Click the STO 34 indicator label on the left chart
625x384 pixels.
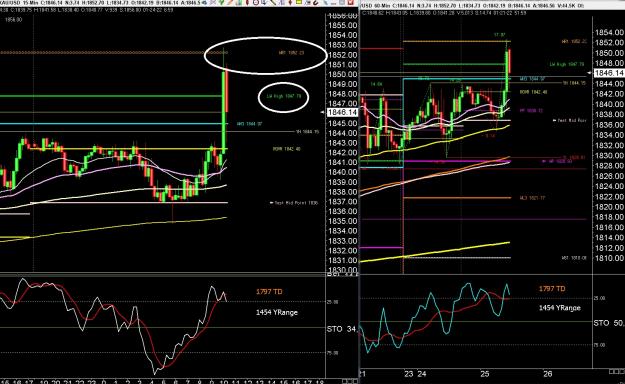click(342, 329)
